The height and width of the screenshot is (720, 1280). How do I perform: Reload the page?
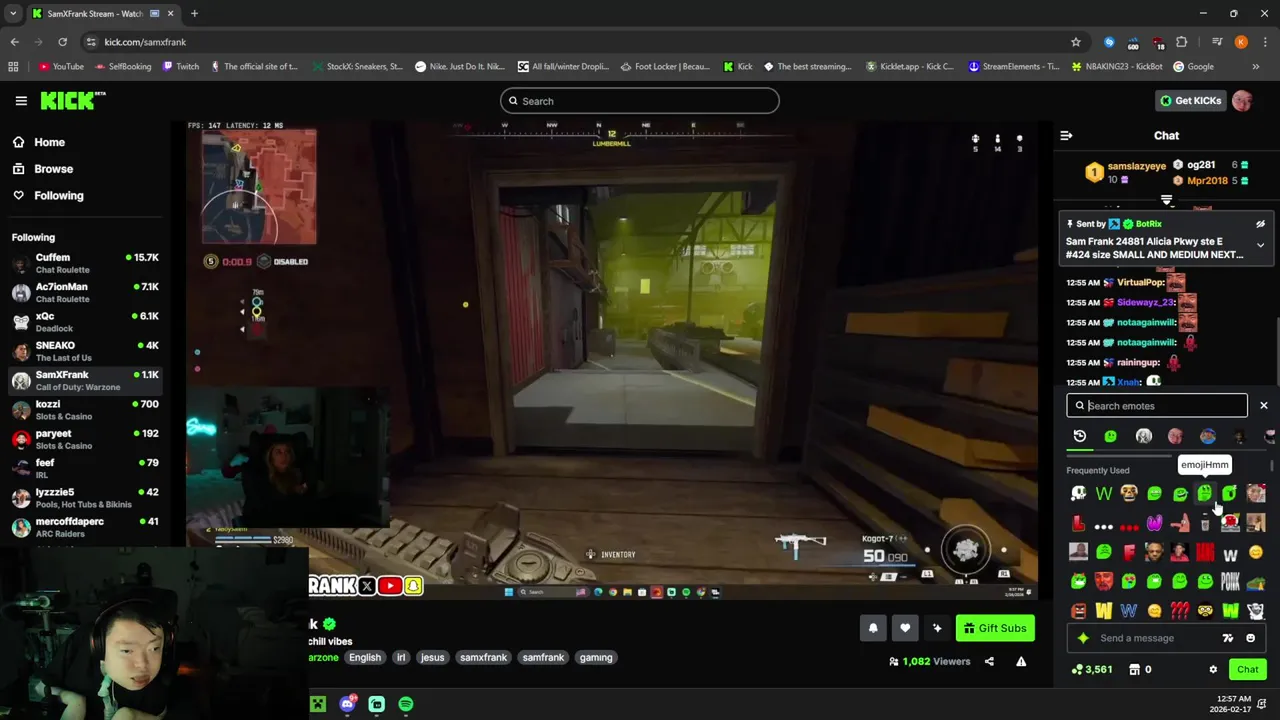click(x=62, y=42)
